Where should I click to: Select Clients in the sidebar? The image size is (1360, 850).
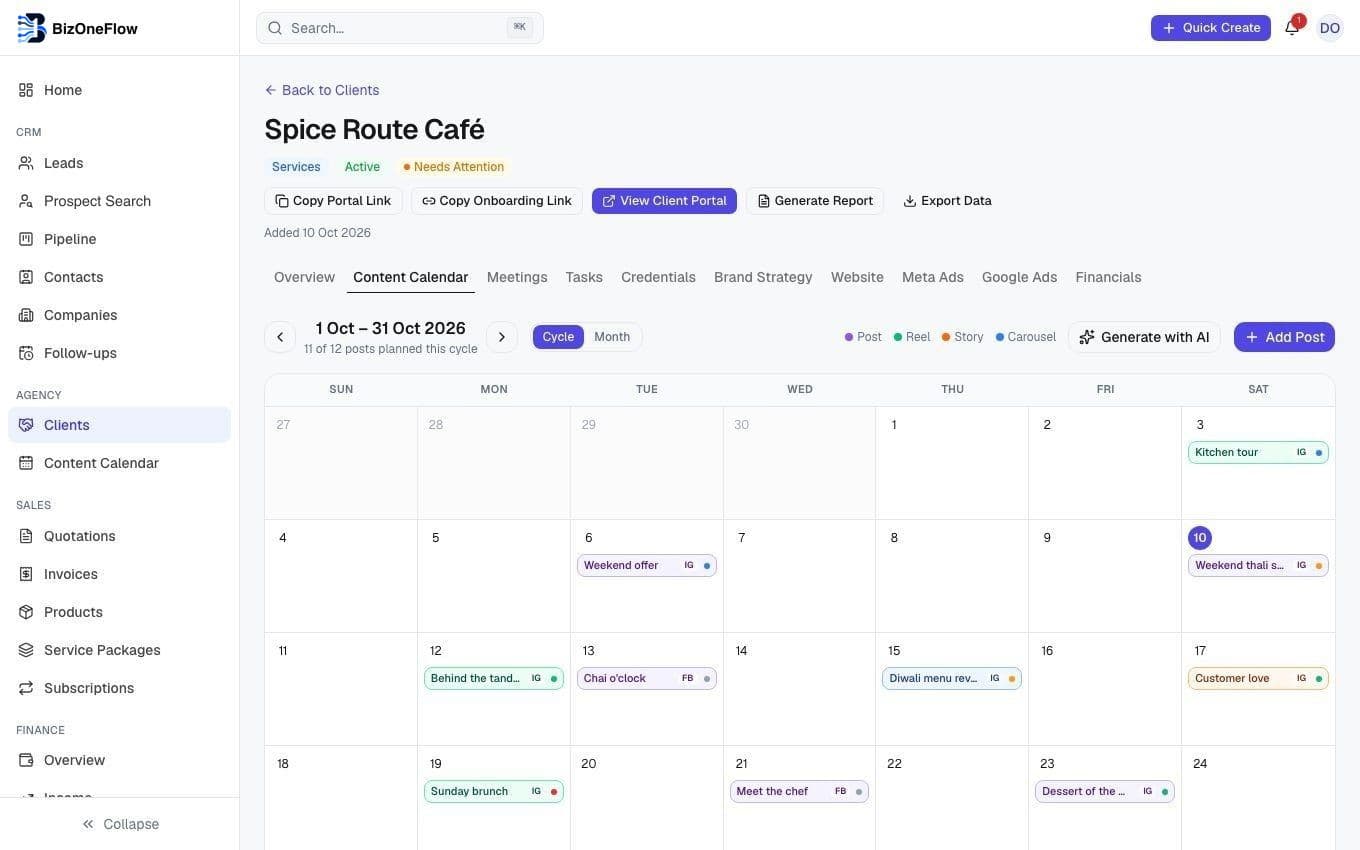[x=119, y=425]
